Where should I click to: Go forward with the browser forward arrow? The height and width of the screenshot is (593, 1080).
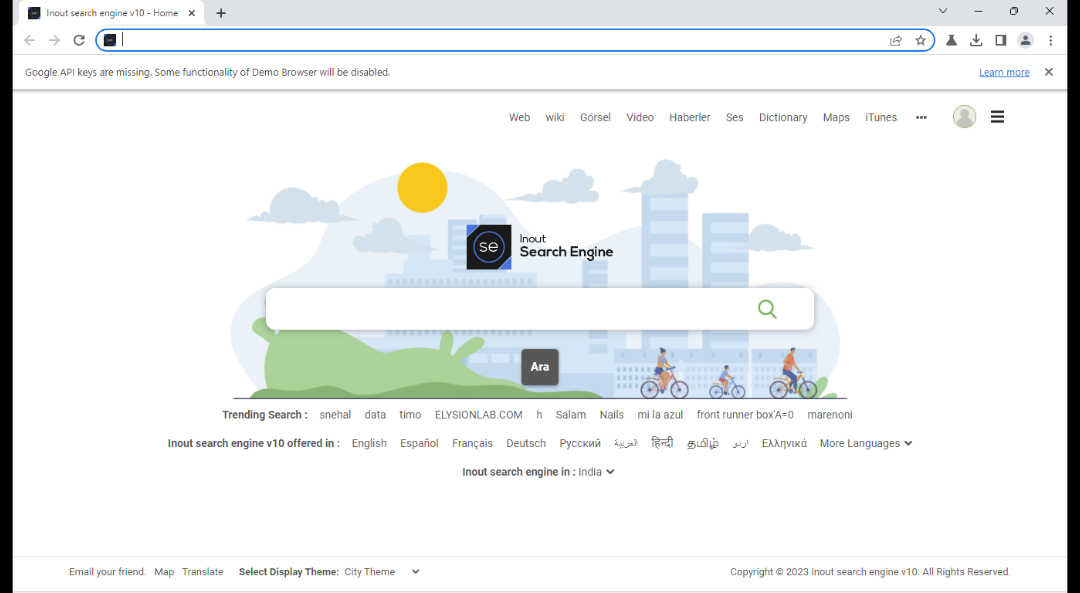click(54, 40)
